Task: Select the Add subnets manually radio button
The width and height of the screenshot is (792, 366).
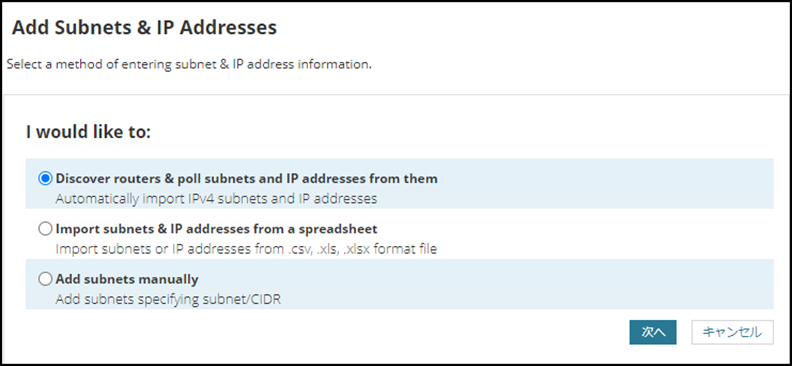Action: (45, 279)
